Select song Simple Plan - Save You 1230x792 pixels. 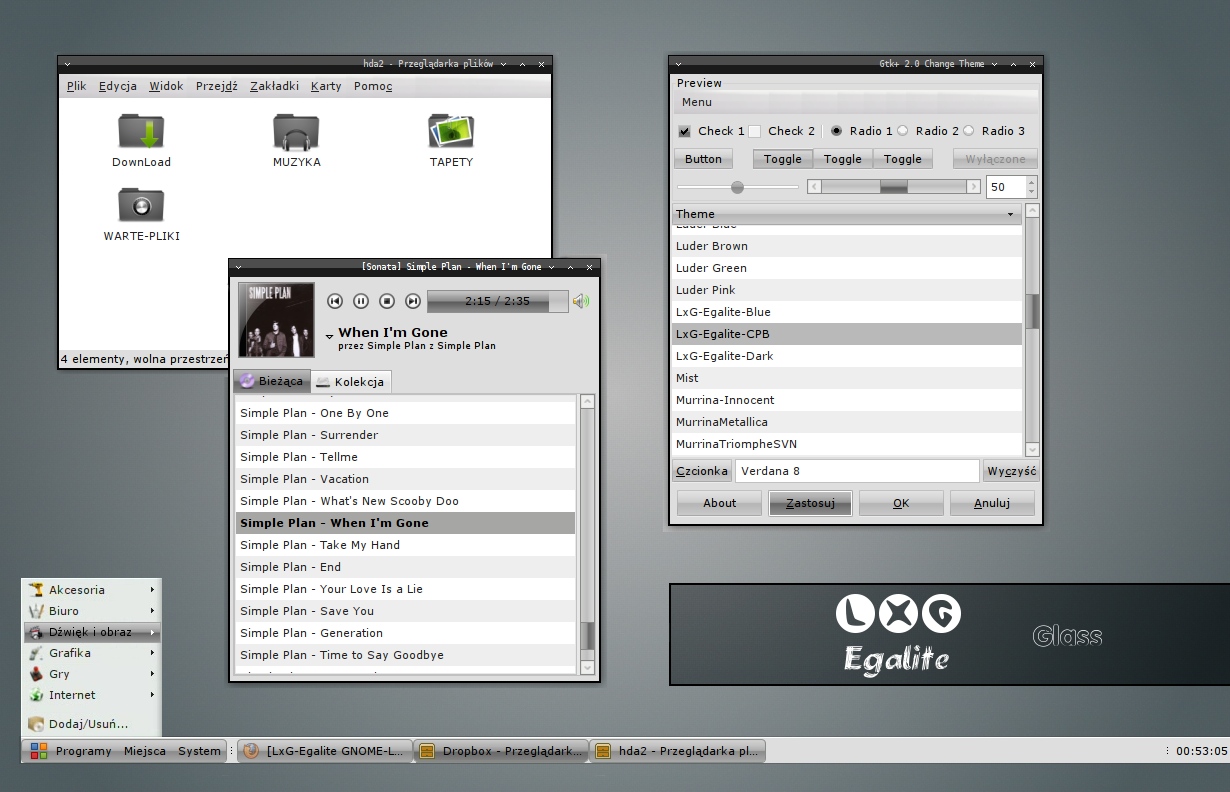point(406,611)
